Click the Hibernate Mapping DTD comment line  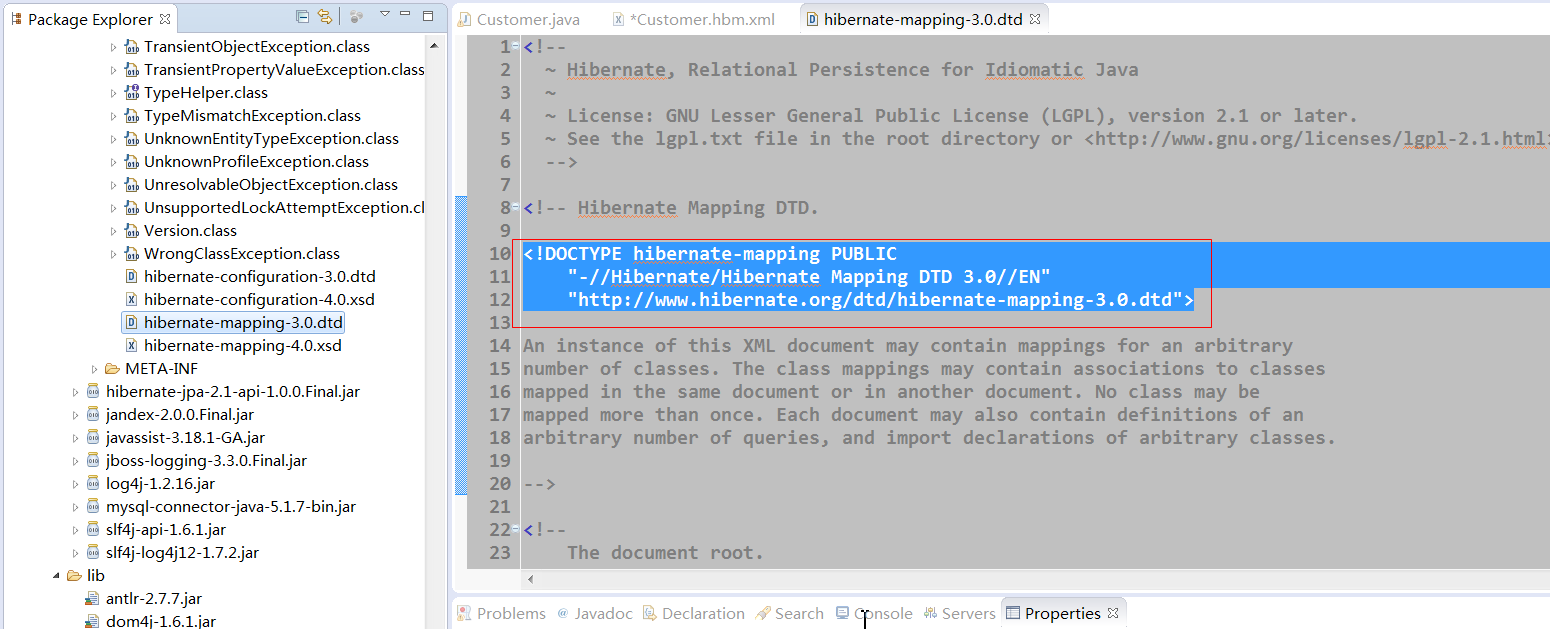pos(671,208)
